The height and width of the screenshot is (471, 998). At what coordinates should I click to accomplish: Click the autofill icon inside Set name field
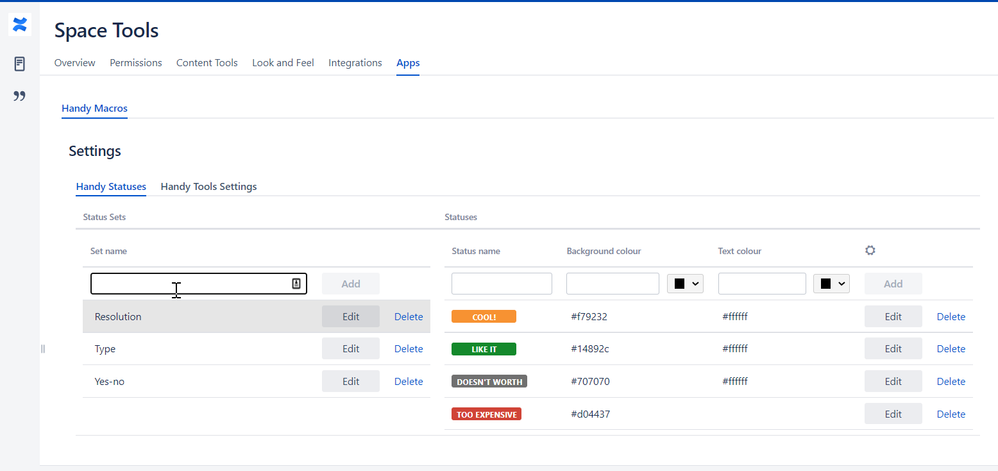click(x=296, y=284)
